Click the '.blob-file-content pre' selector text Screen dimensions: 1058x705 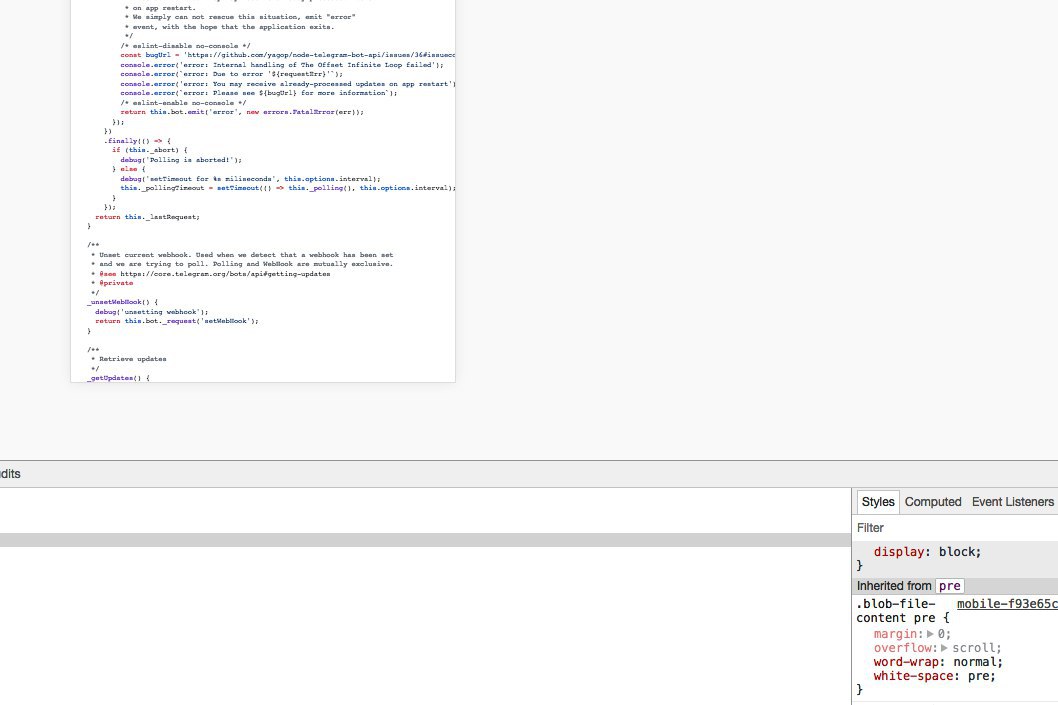tap(902, 611)
